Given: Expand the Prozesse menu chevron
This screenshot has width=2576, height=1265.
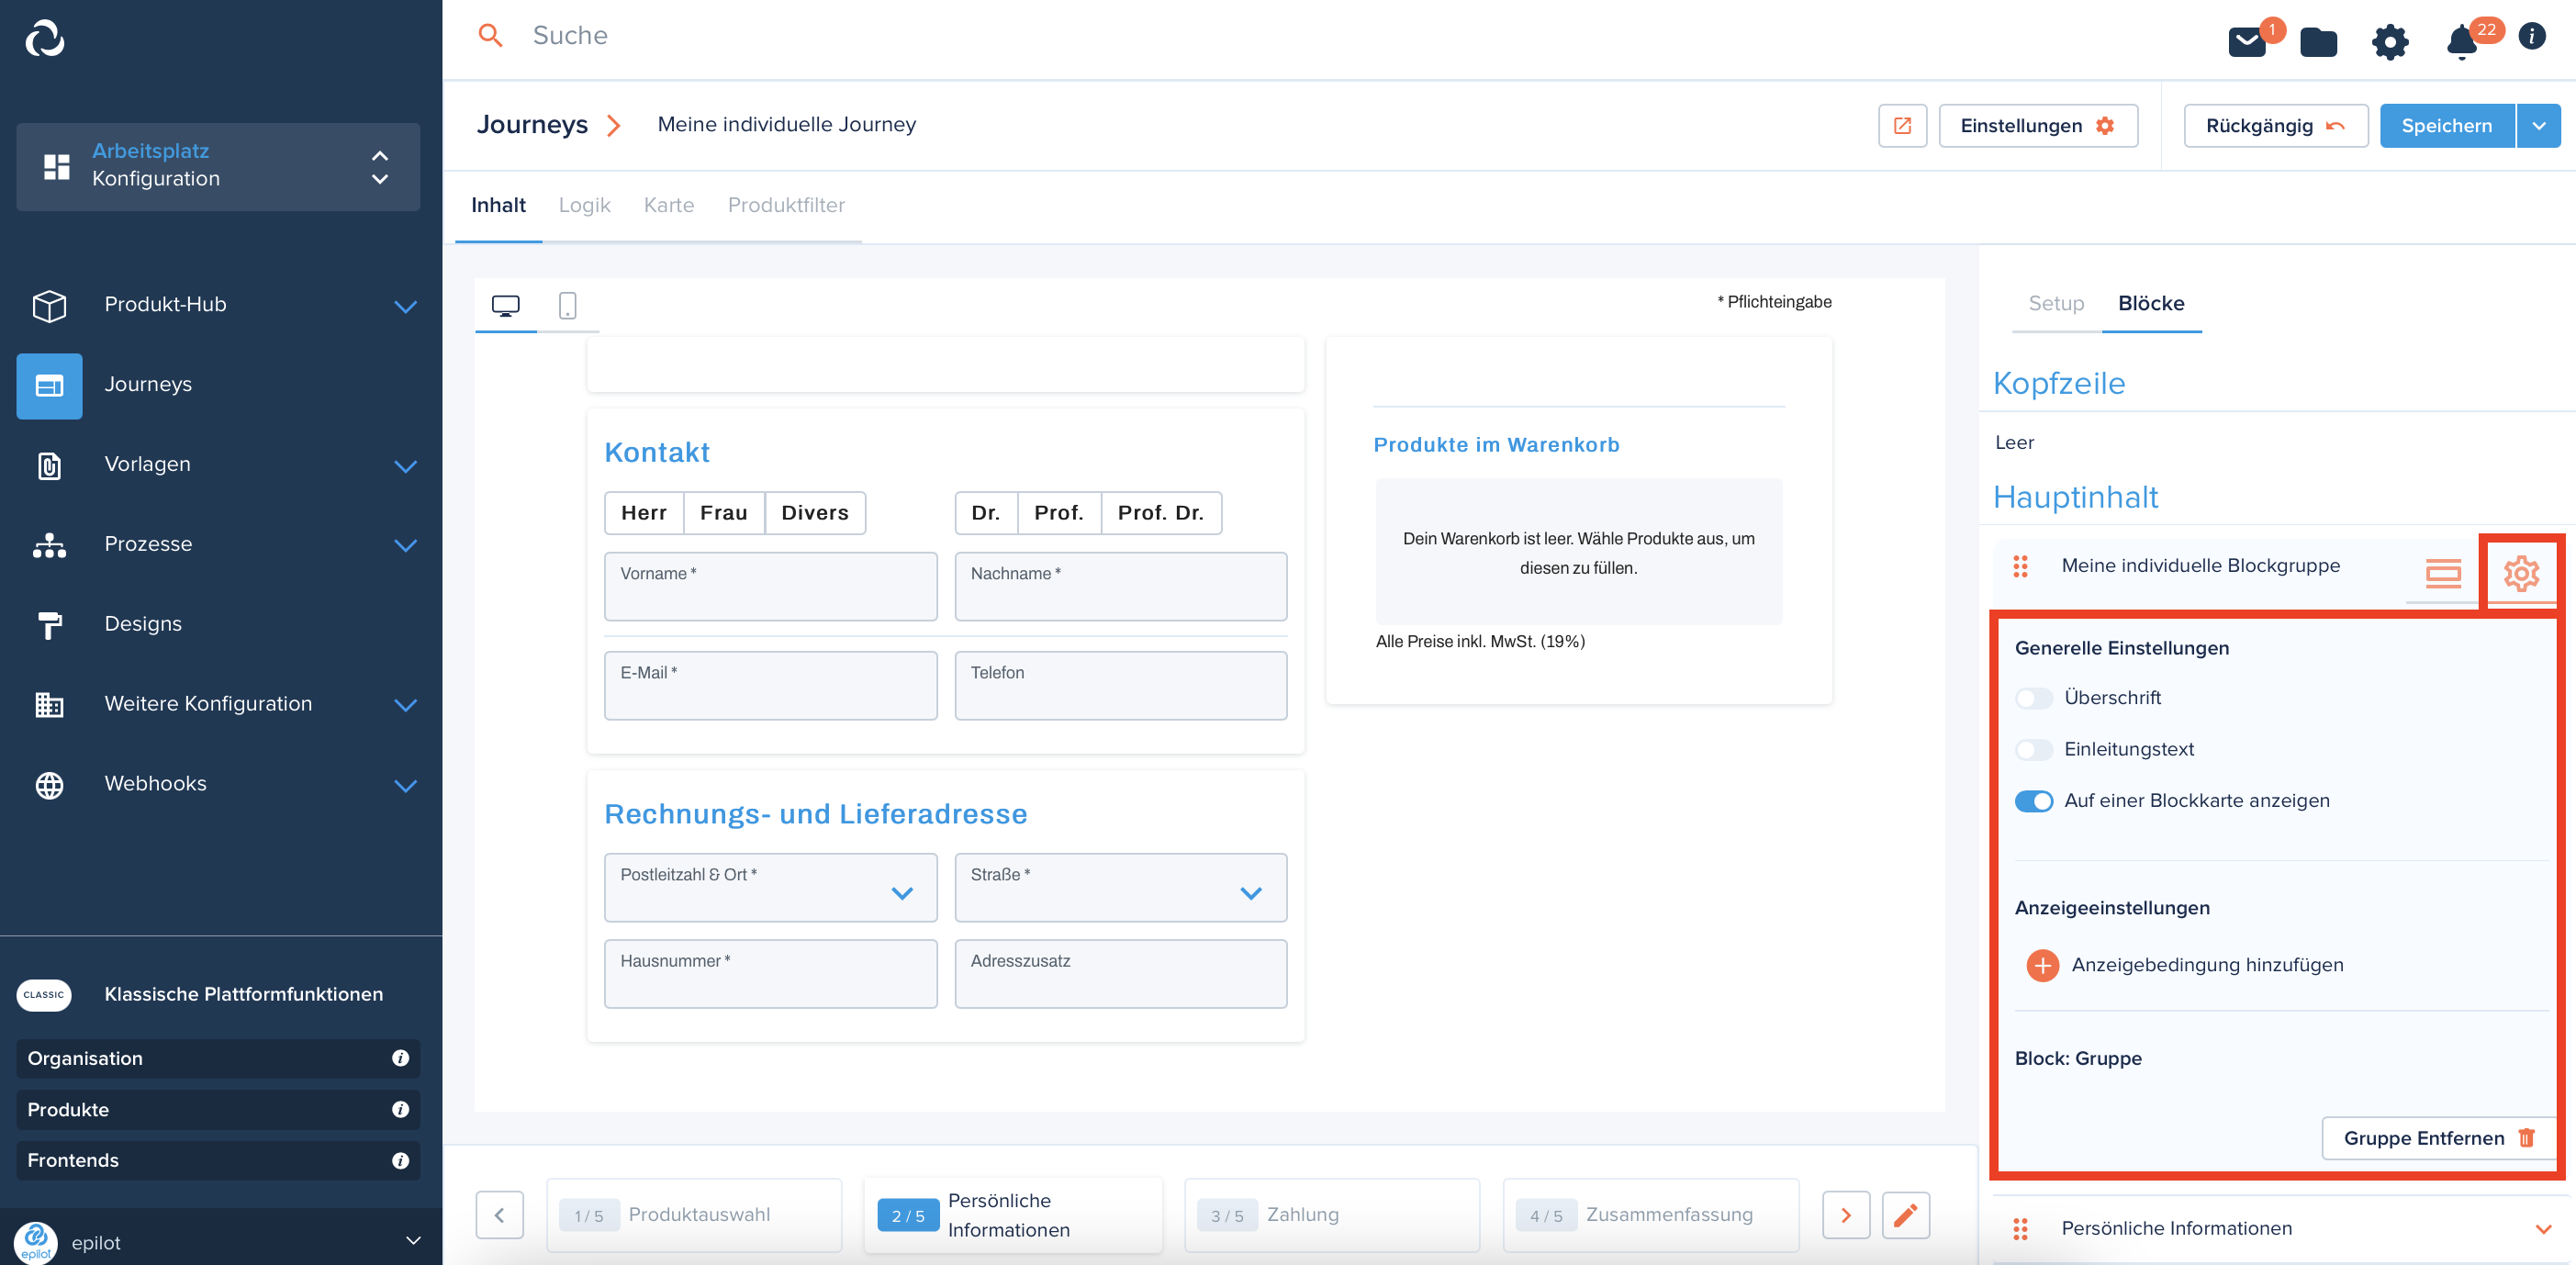Looking at the screenshot, I should [x=405, y=545].
